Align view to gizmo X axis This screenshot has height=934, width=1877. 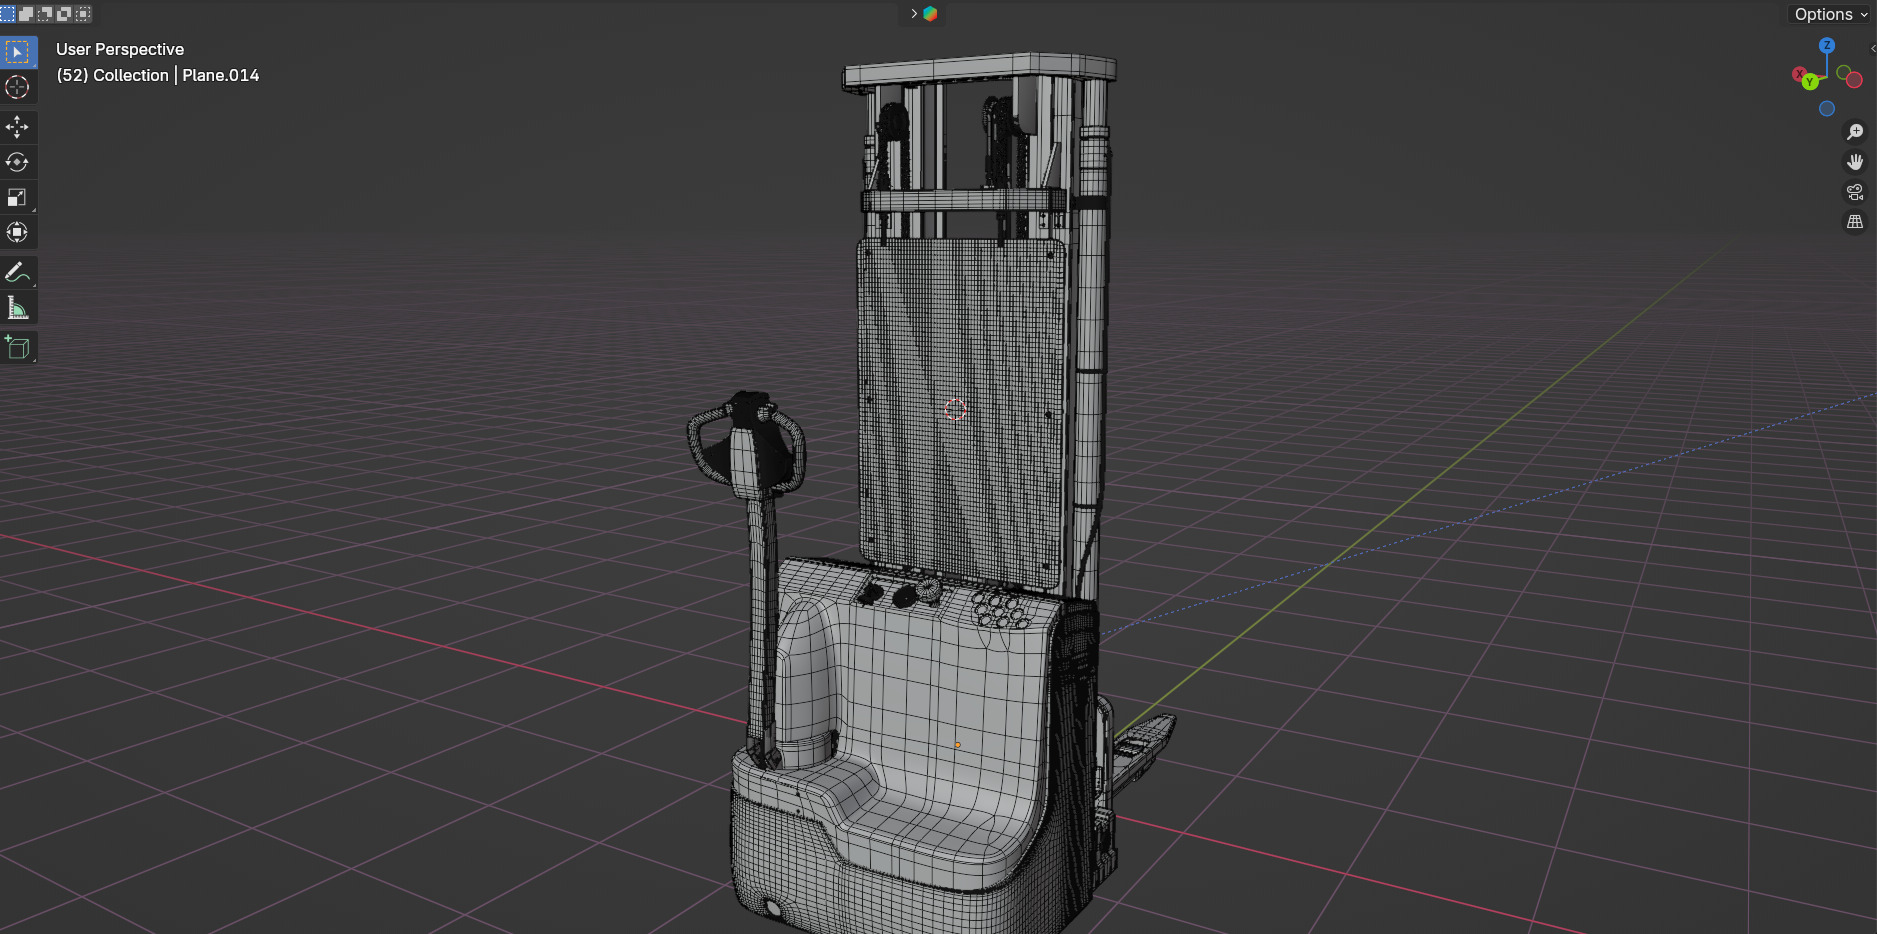point(1799,74)
